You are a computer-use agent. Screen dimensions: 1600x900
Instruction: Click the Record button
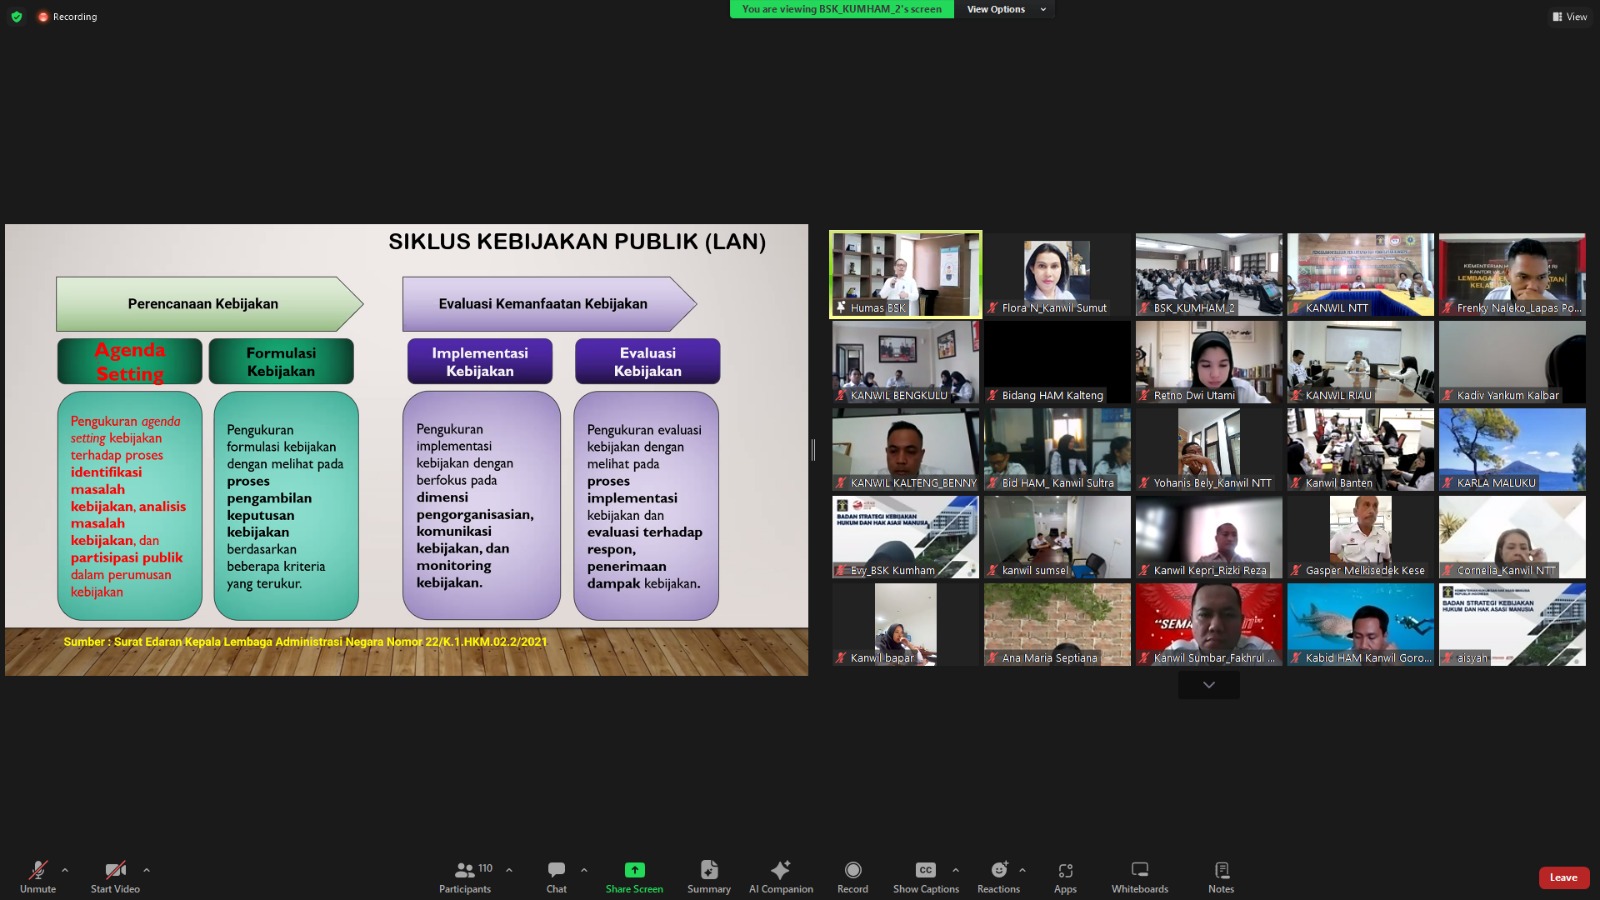point(852,870)
